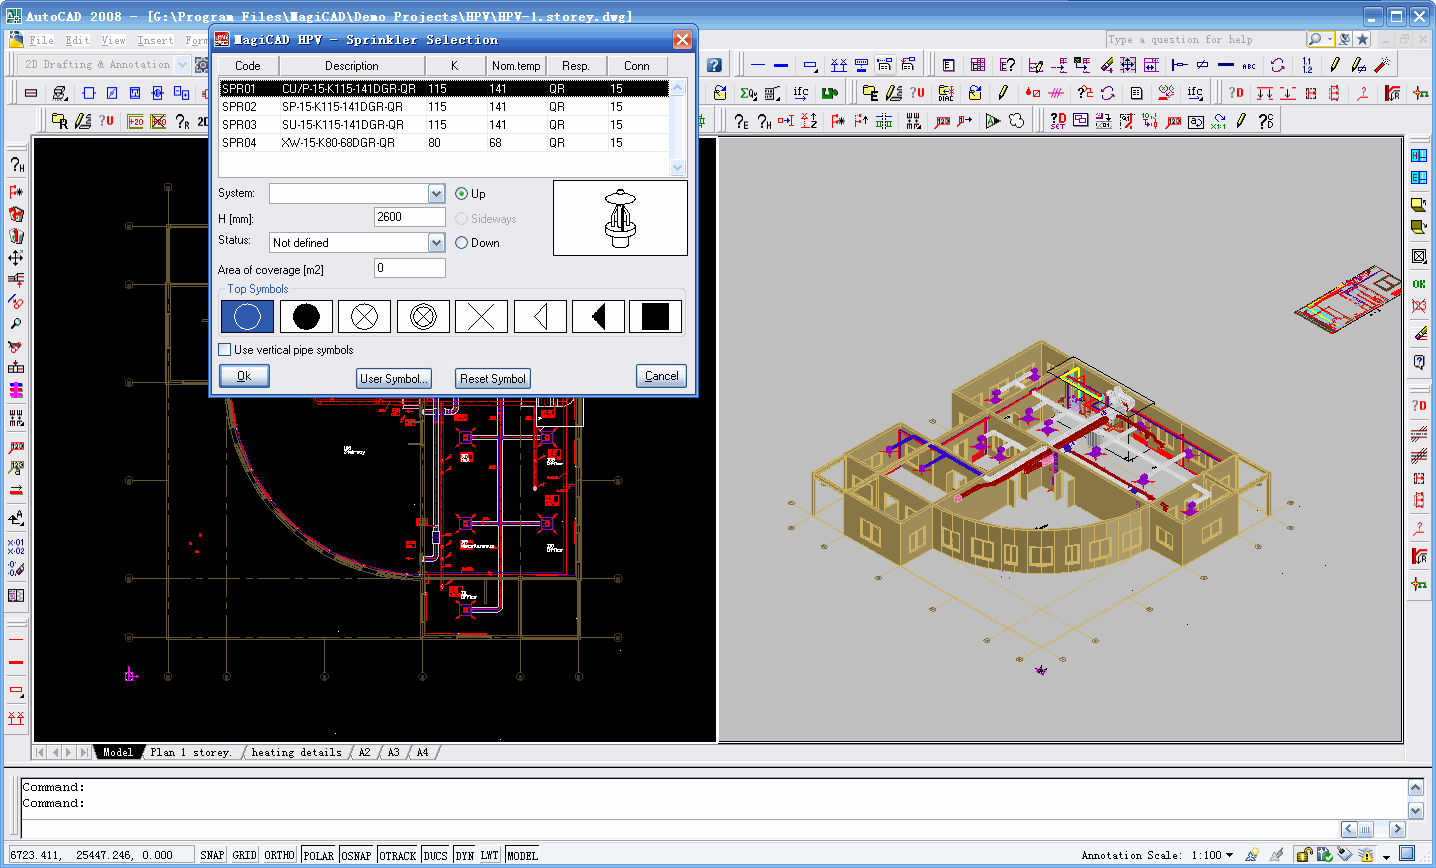Click the move arrows icon in left toolbar
The width and height of the screenshot is (1436, 868).
pos(16,258)
